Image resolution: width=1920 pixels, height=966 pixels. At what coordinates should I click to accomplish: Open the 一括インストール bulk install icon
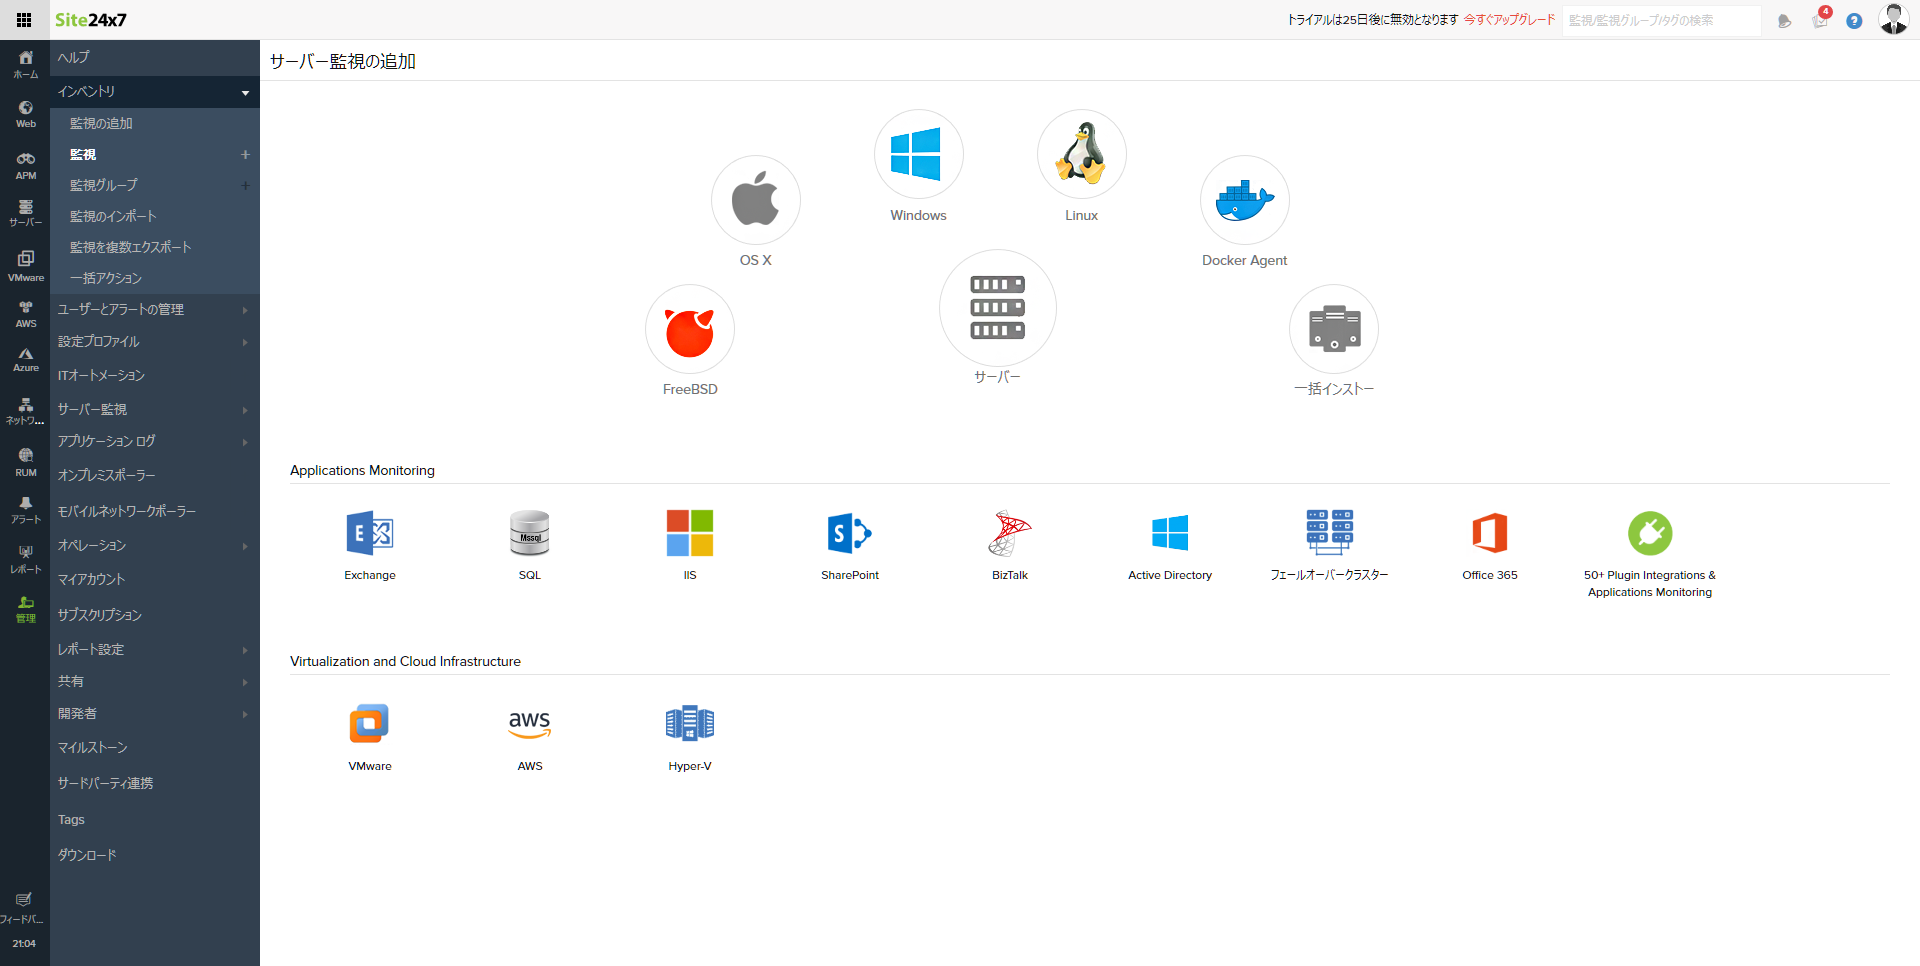pyautogui.click(x=1334, y=329)
